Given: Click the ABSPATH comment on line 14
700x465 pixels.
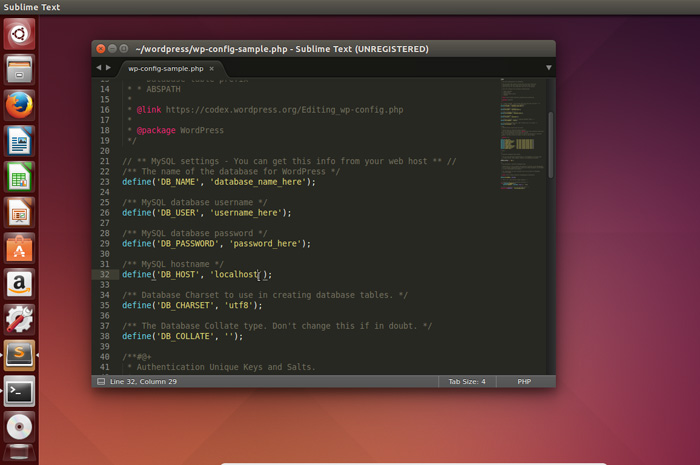Looking at the screenshot, I should 163,89.
